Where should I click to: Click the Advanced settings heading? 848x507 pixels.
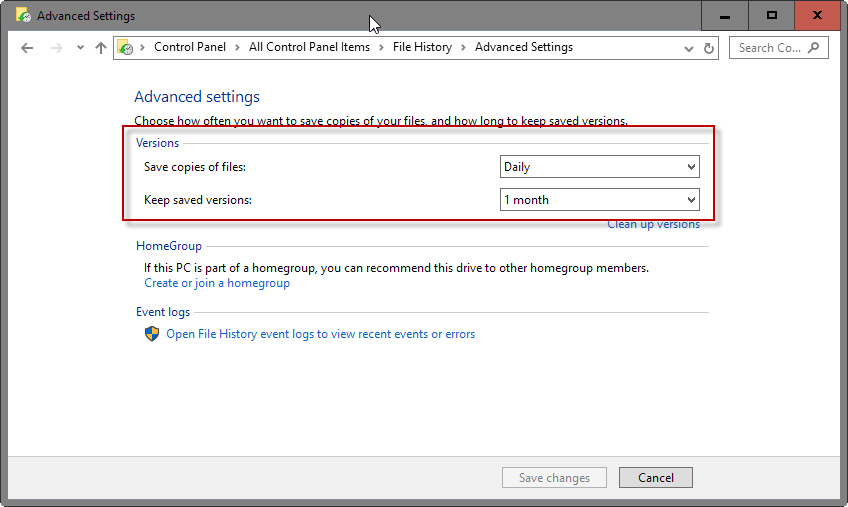pyautogui.click(x=197, y=97)
